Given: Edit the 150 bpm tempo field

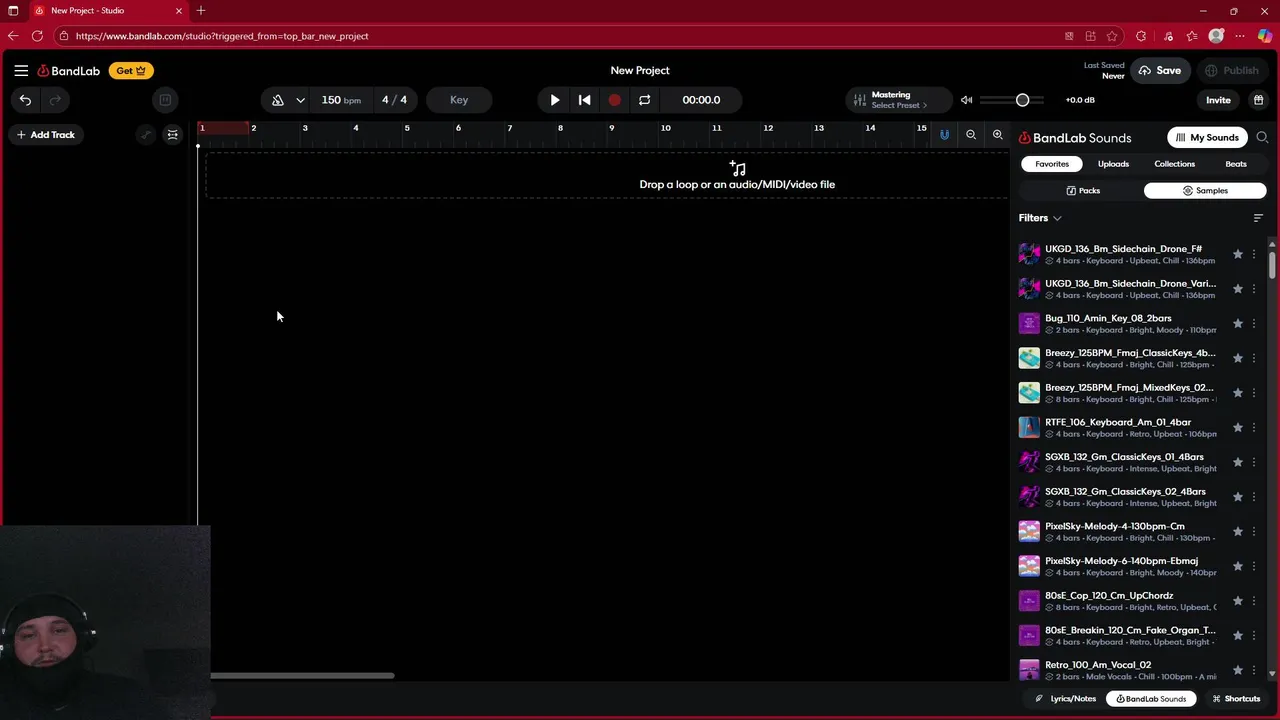Looking at the screenshot, I should pyautogui.click(x=341, y=100).
